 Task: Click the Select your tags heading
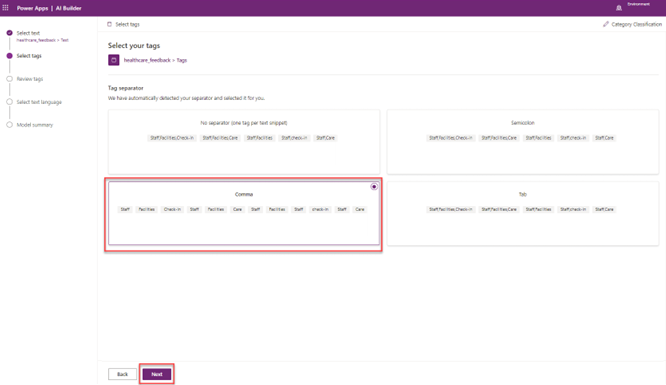(x=134, y=45)
